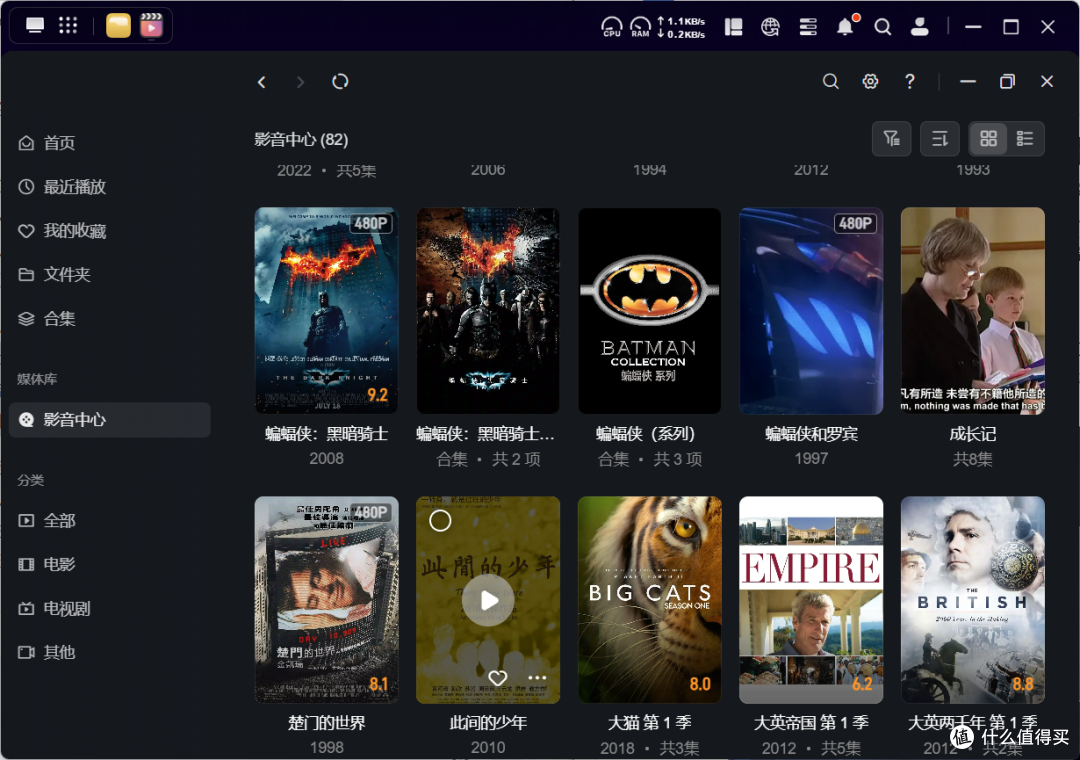Go back with the left arrow
This screenshot has height=760, width=1080.
(x=262, y=82)
